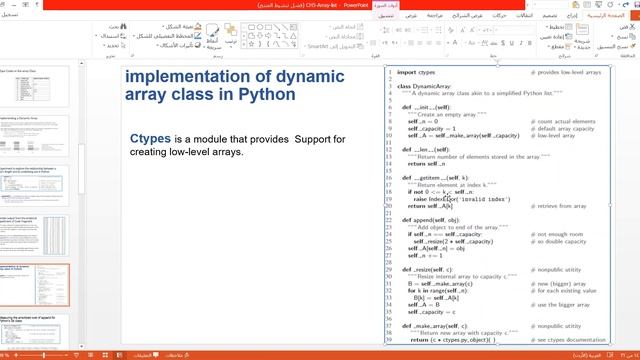Click the Copy (نسخ) icon
Viewport: 640px width, 360px height.
(x=632, y=36)
